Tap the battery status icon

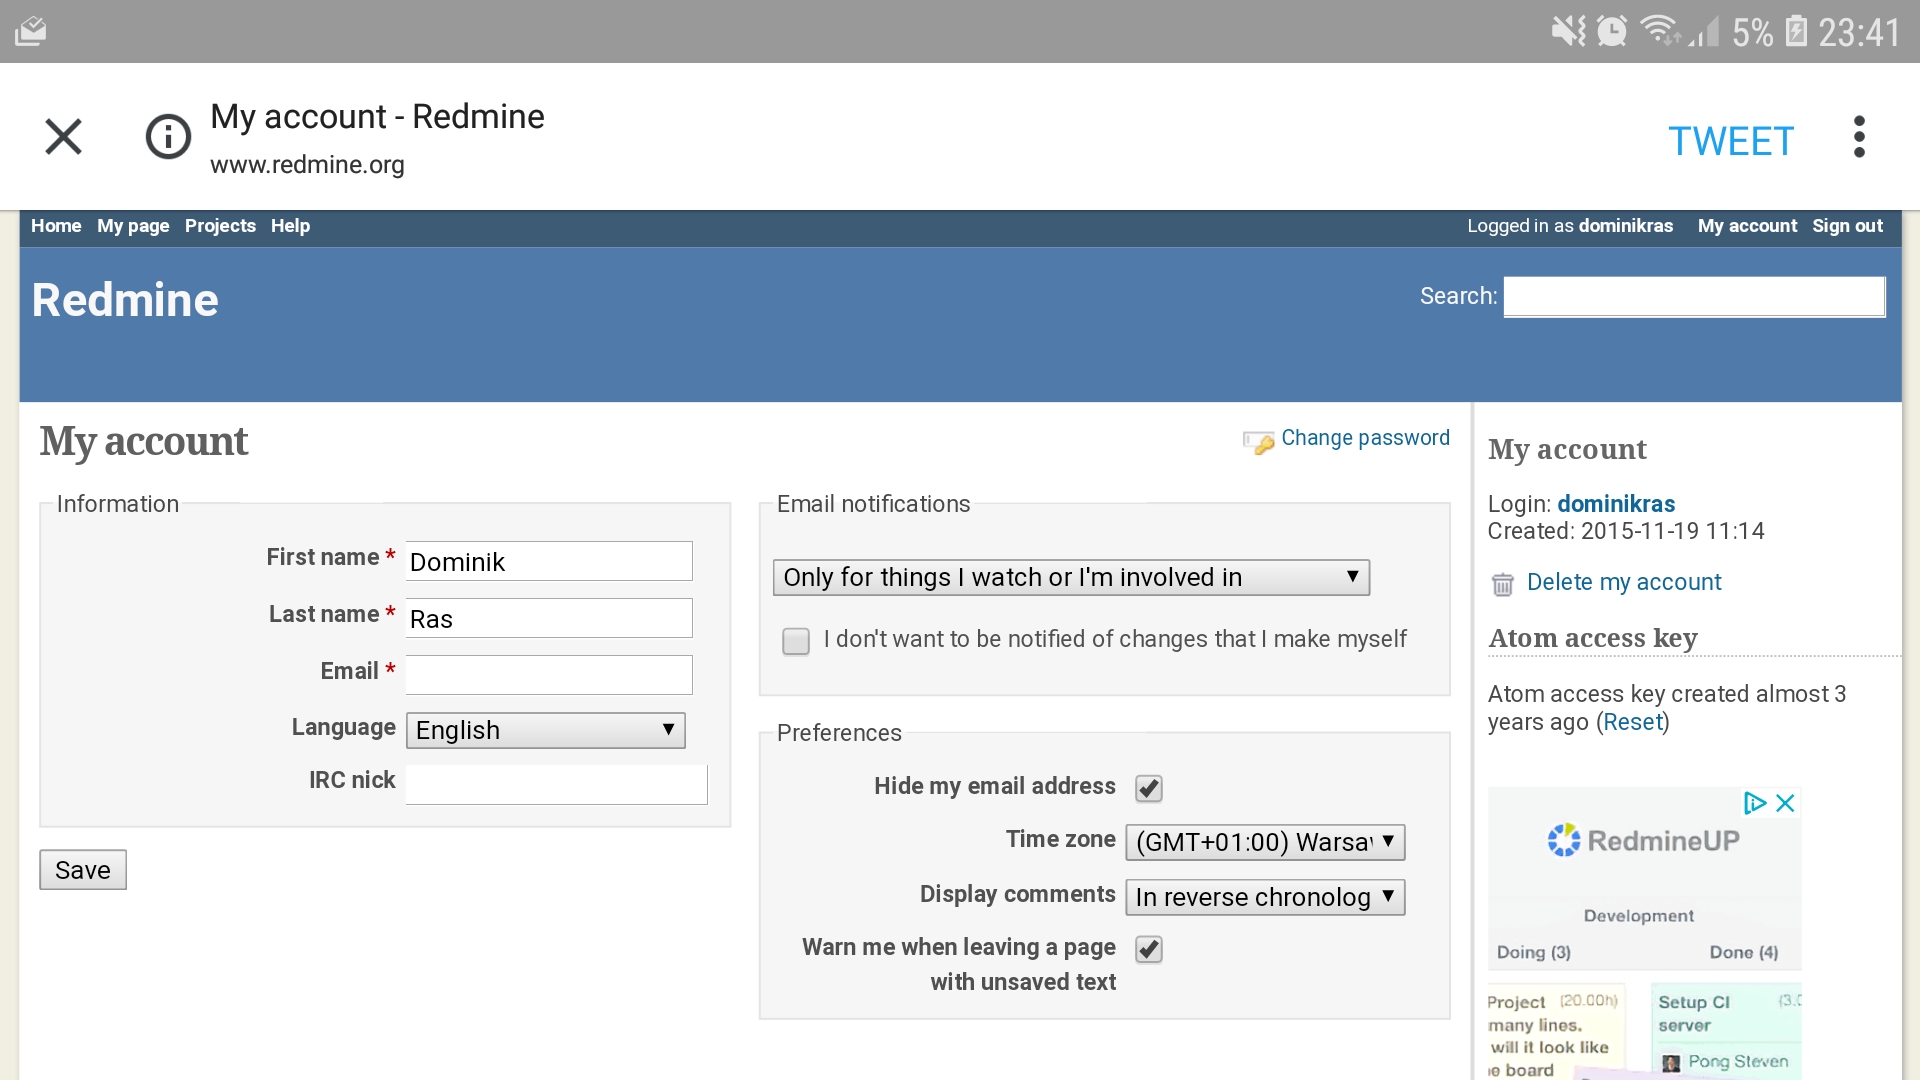pos(1796,32)
